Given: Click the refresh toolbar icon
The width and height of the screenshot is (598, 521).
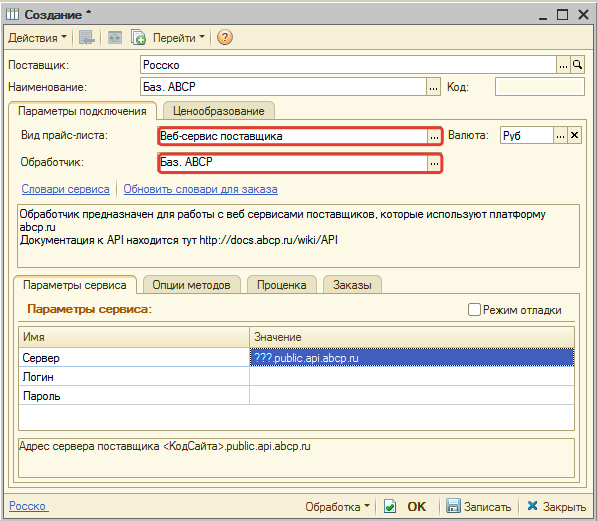Looking at the screenshot, I should (x=114, y=37).
